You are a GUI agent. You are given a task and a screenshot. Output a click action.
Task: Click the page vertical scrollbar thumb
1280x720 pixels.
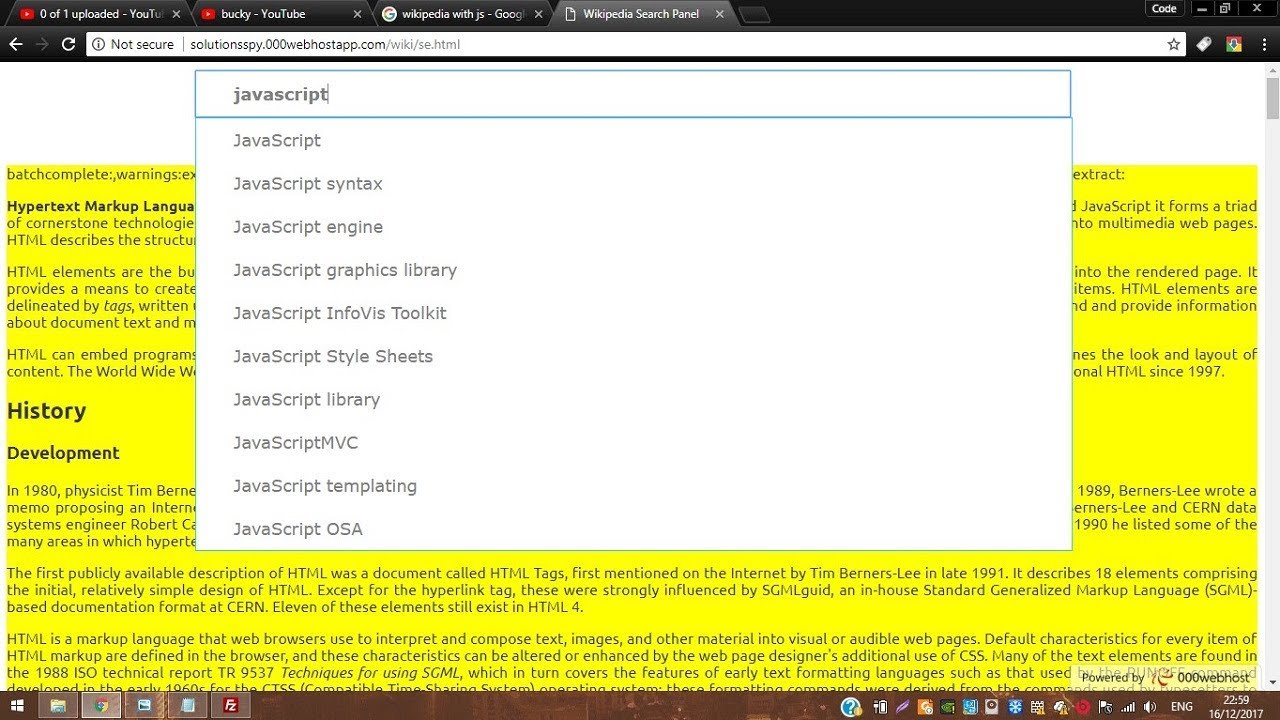pos(1272,98)
